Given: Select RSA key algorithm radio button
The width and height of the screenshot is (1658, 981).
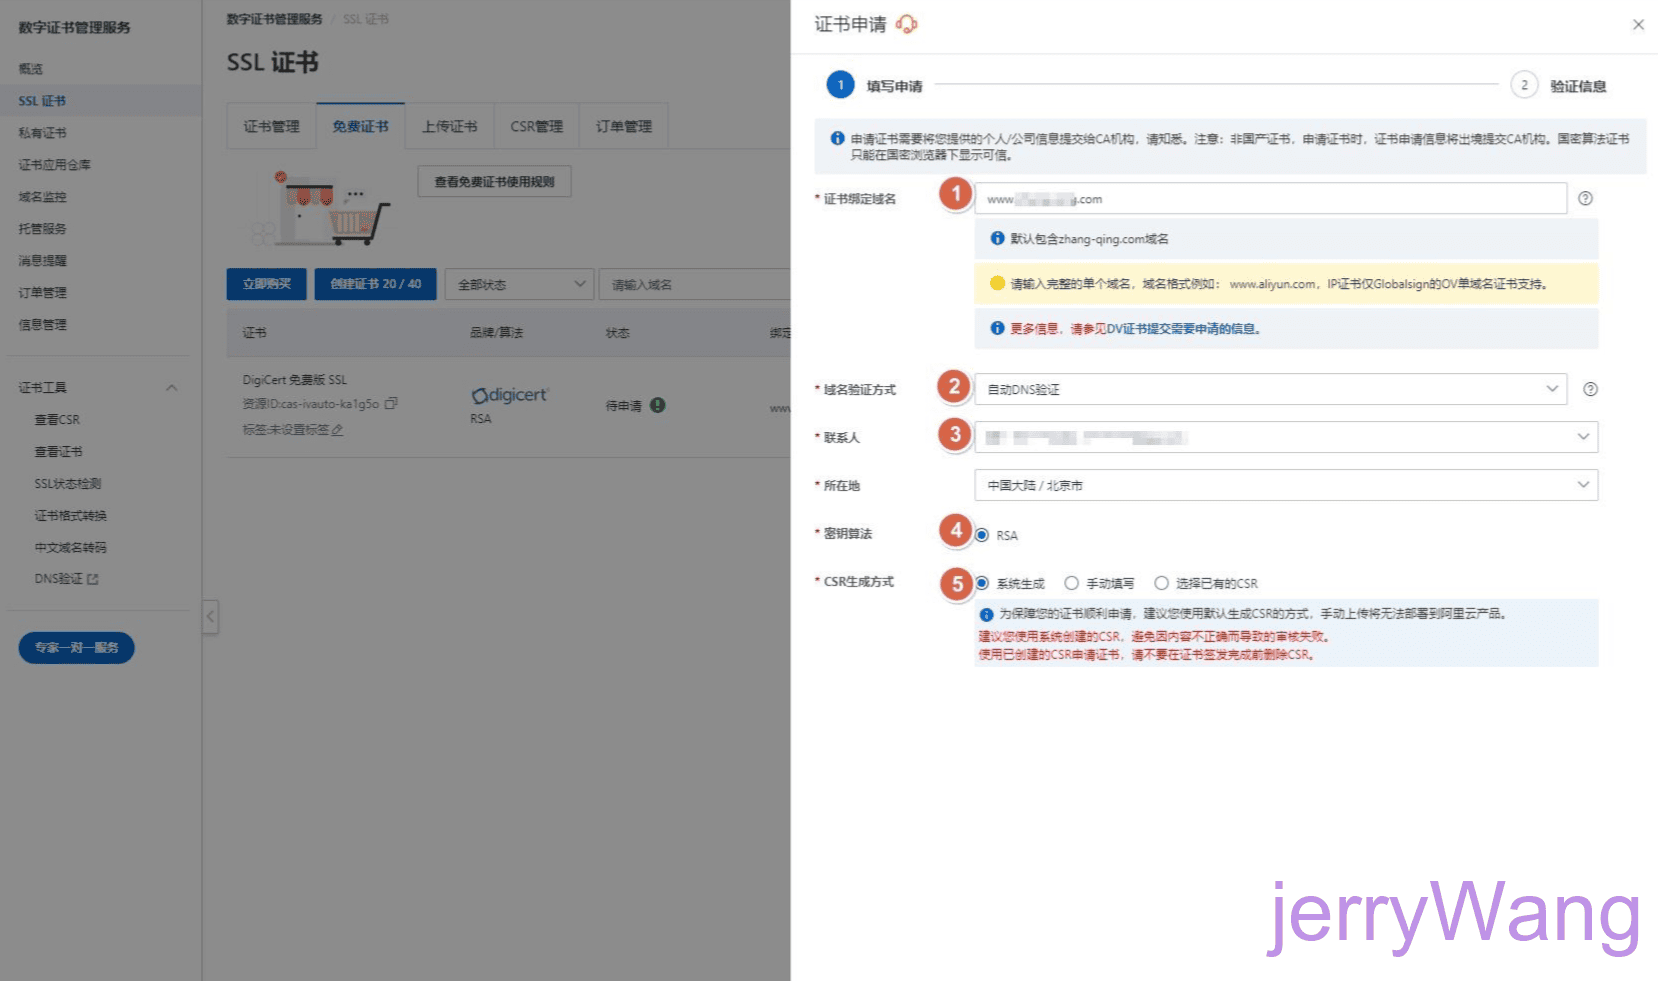Looking at the screenshot, I should point(983,535).
